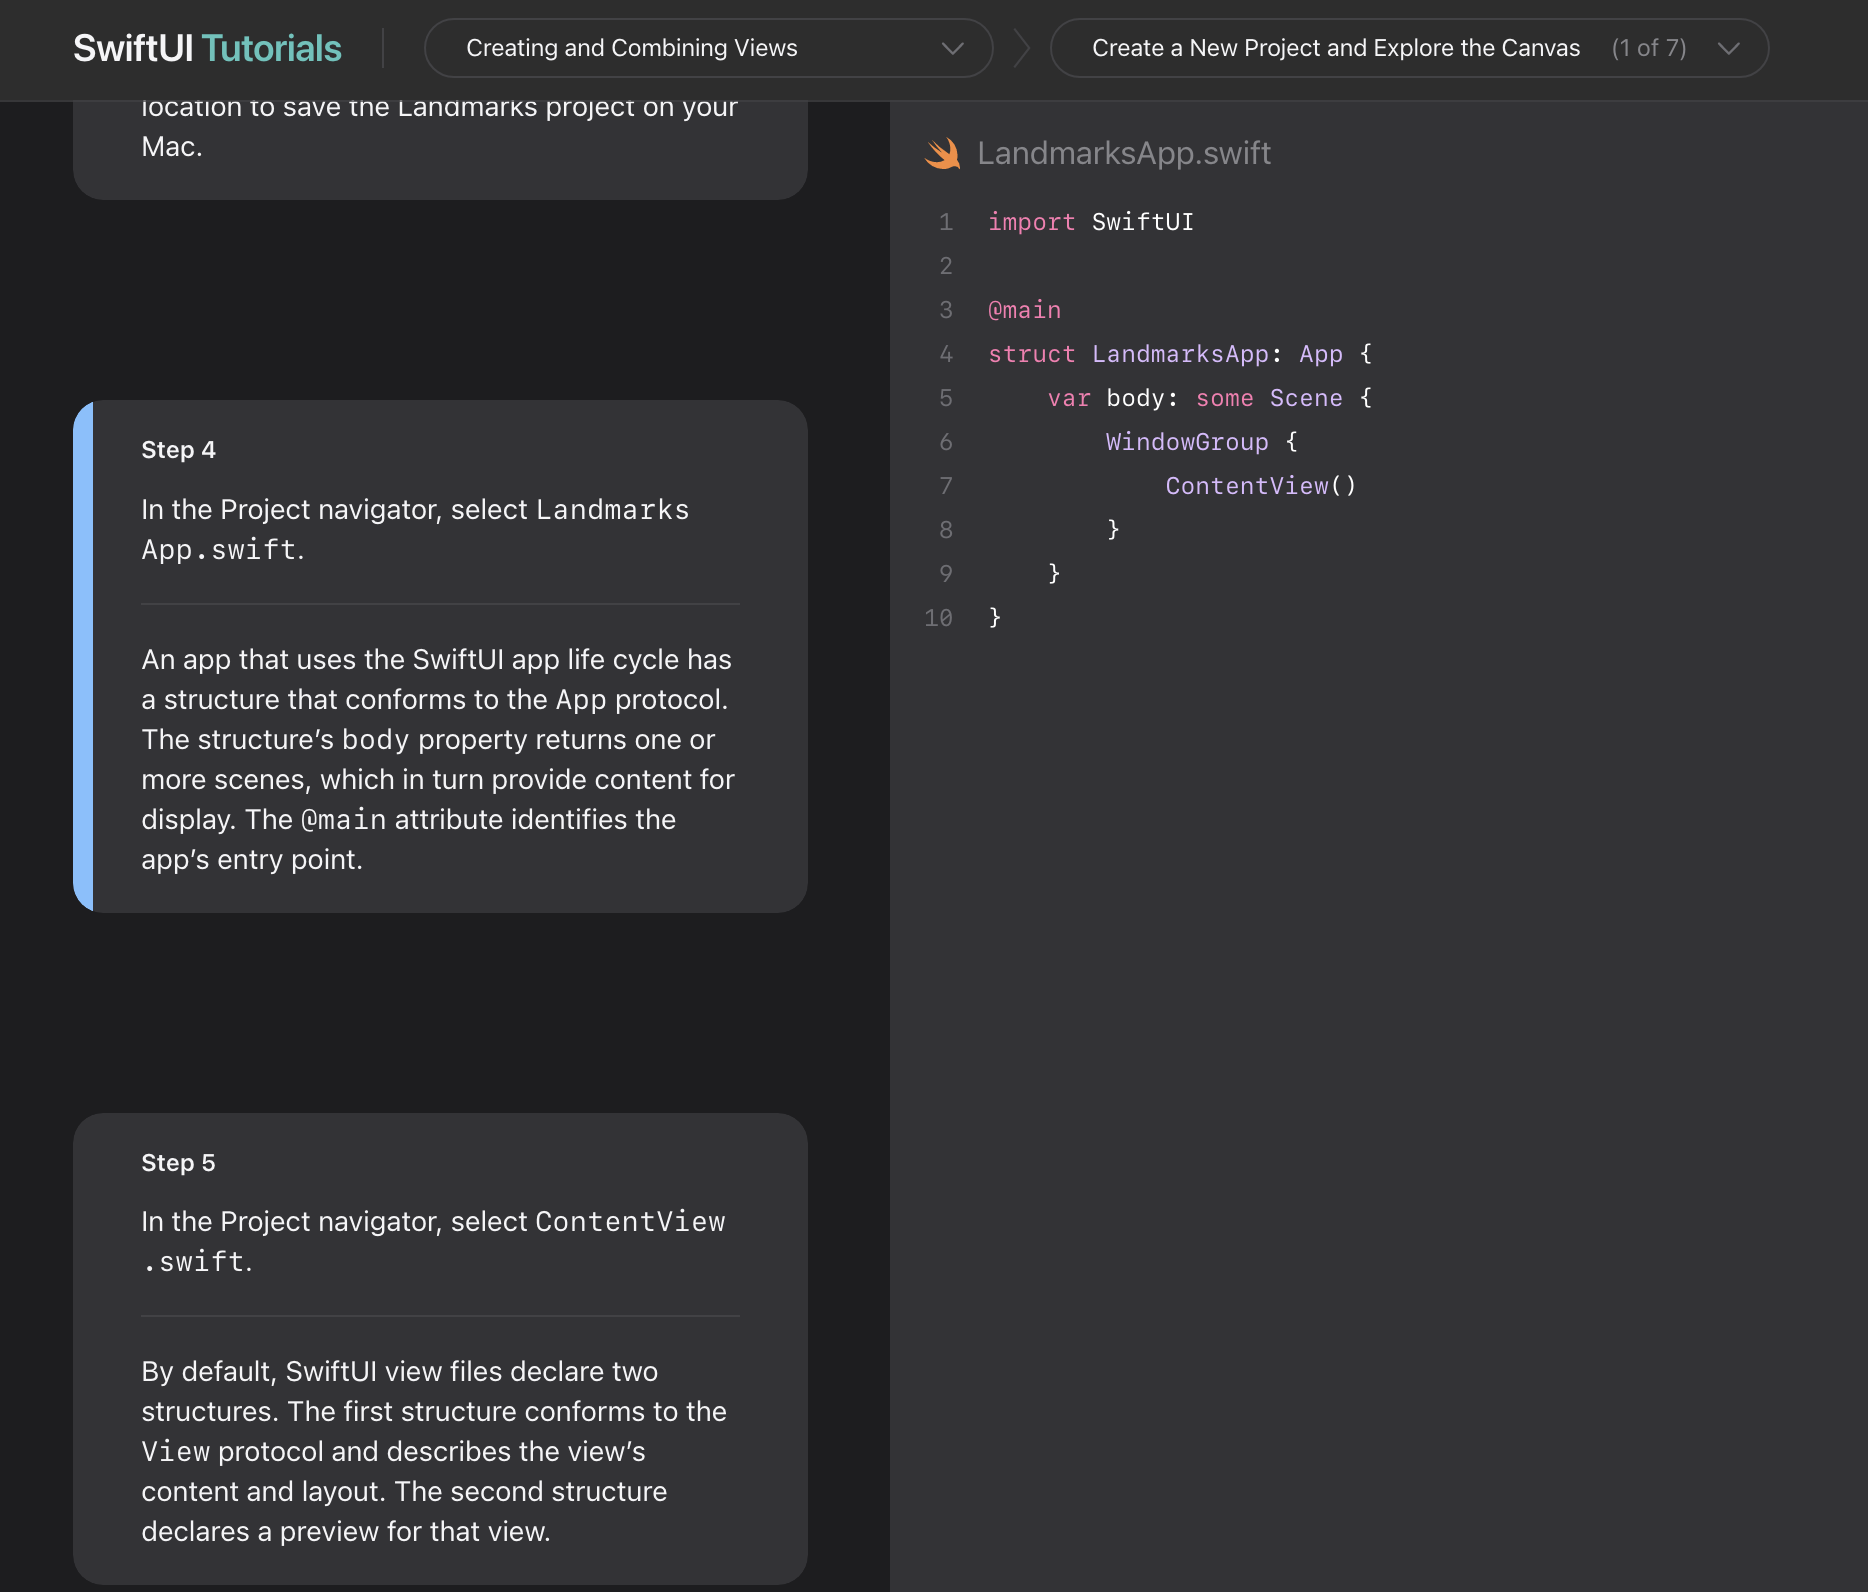
Task: Click line number 10 in code listing
Action: click(x=938, y=618)
